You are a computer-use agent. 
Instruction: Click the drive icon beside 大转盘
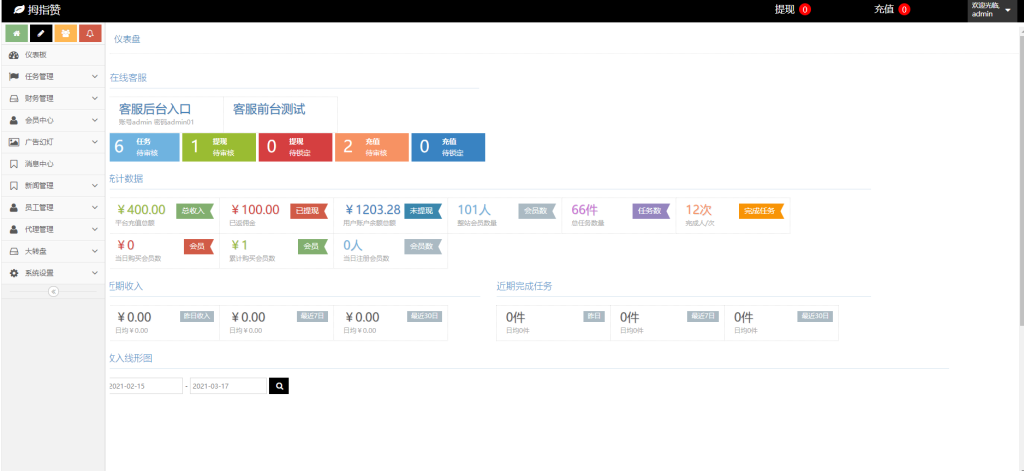(14, 251)
